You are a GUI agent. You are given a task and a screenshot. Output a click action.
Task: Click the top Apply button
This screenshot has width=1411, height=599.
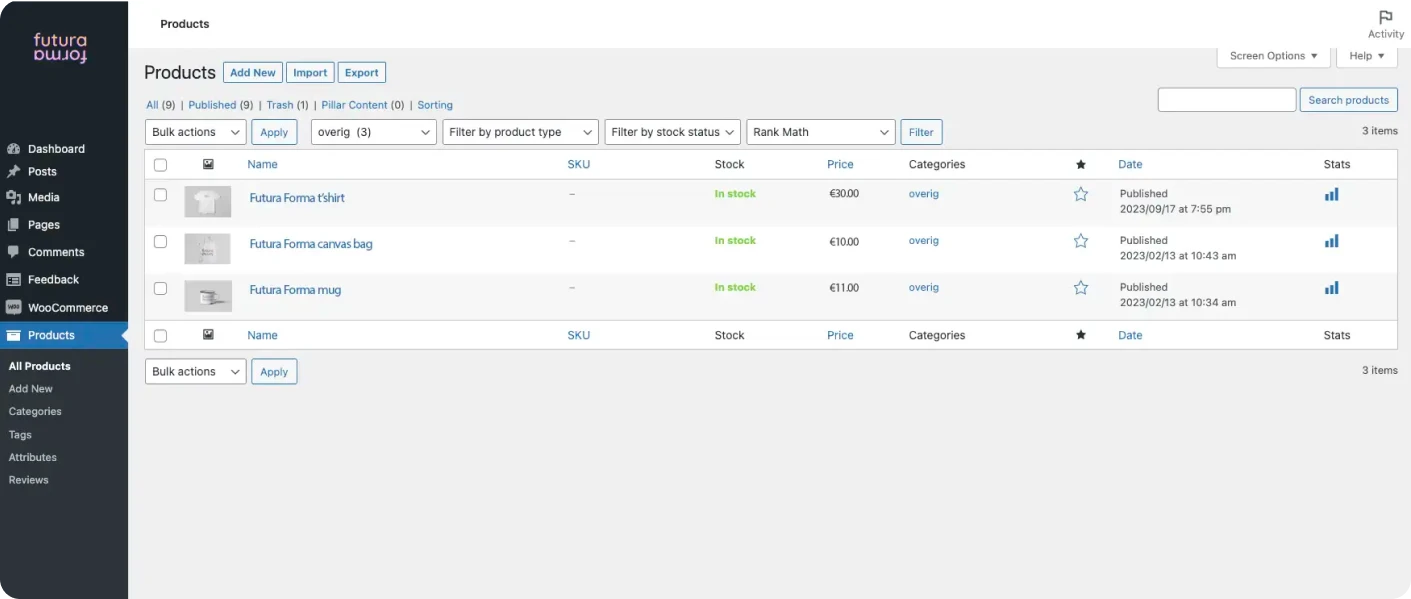click(x=274, y=132)
